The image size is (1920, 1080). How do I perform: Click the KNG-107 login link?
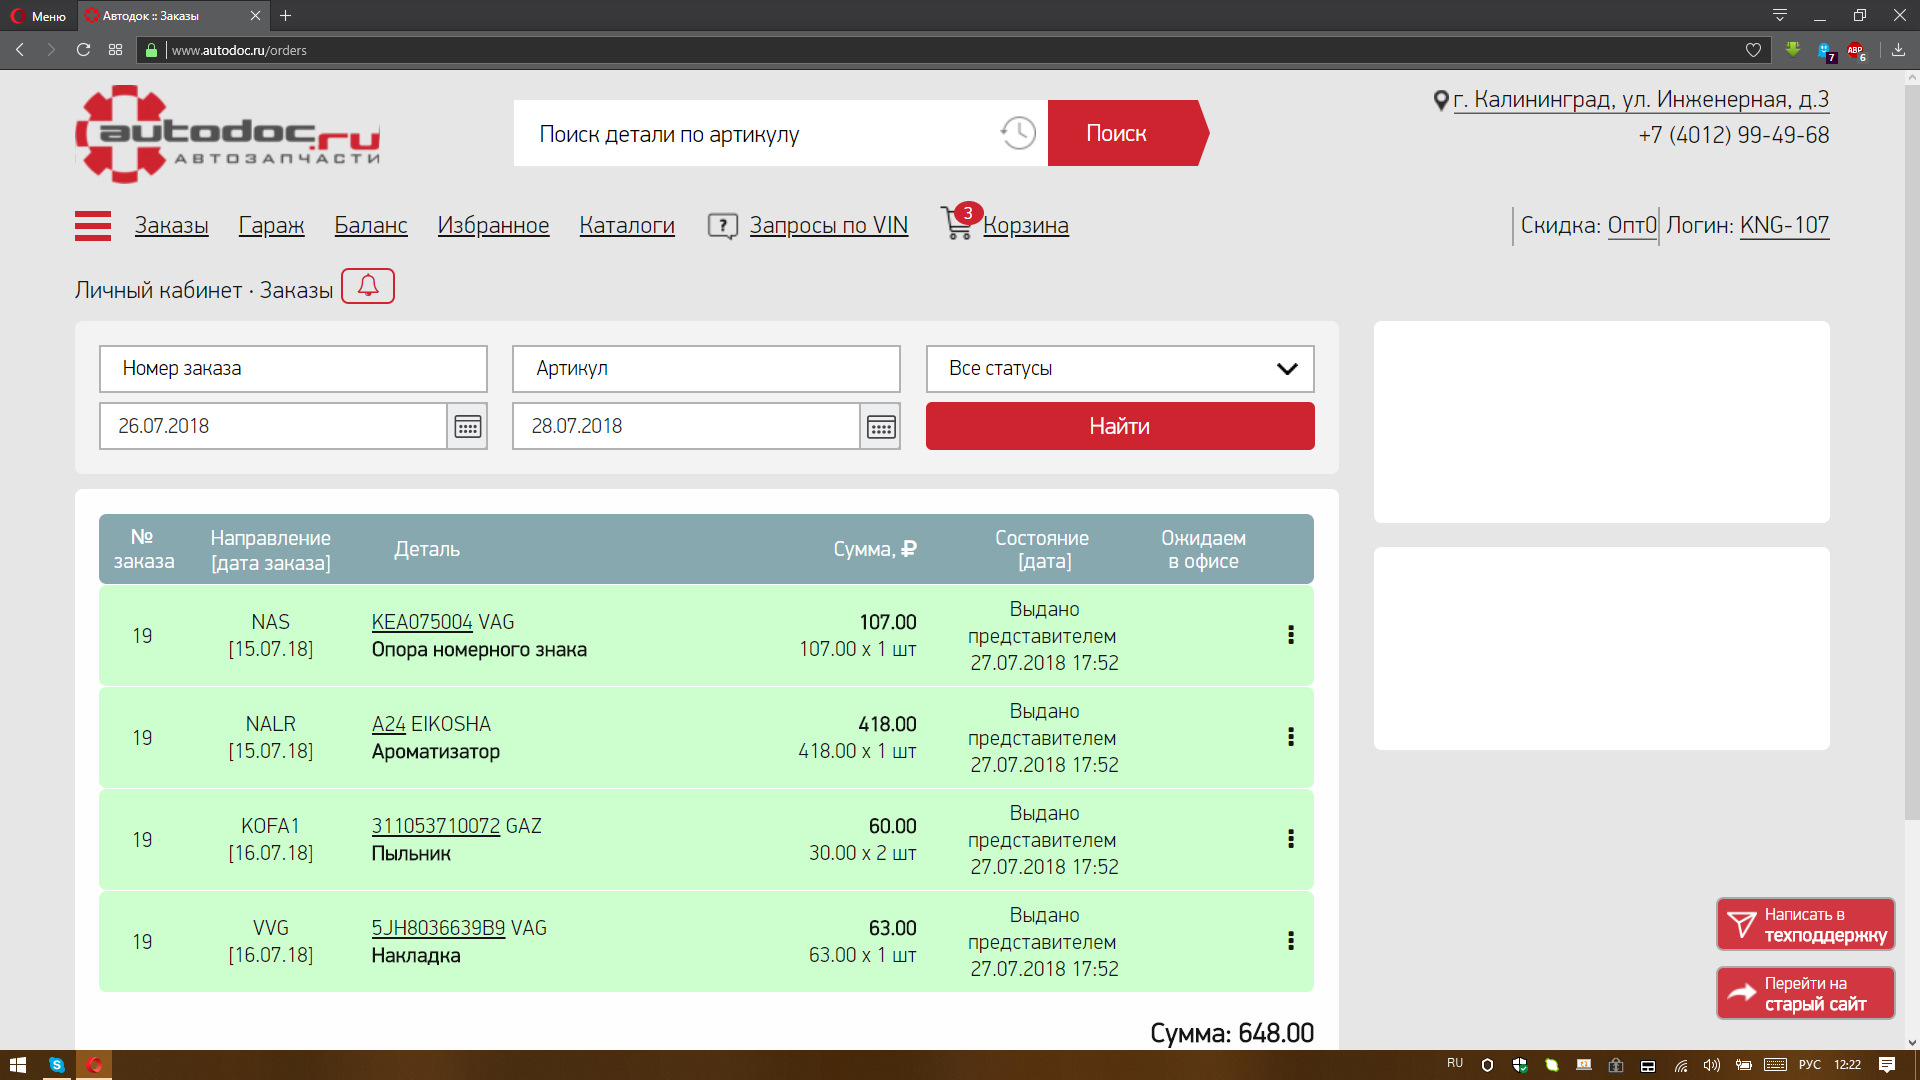click(1785, 226)
